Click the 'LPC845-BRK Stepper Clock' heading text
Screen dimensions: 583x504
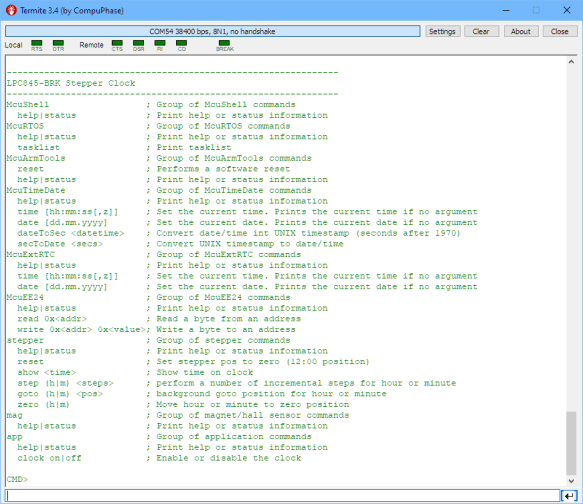tap(71, 83)
